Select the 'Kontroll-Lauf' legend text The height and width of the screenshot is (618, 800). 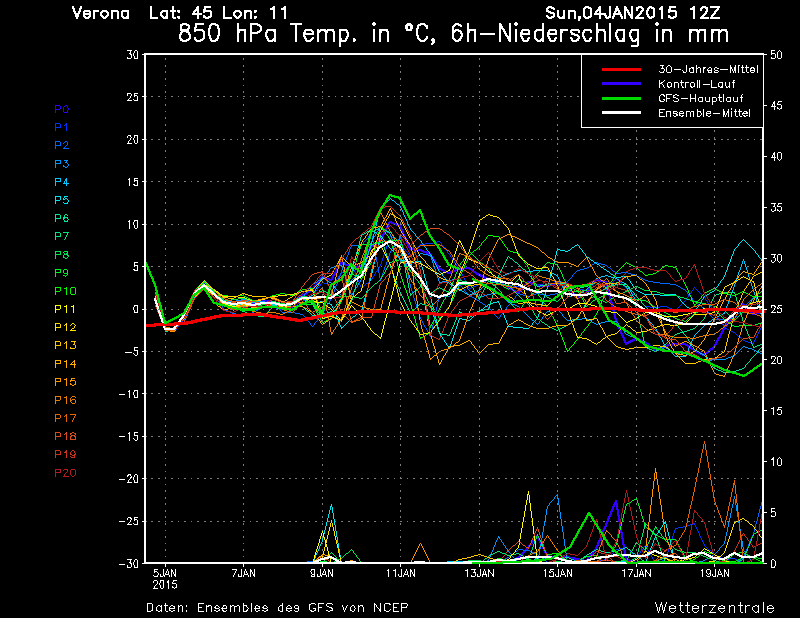[x=696, y=84]
